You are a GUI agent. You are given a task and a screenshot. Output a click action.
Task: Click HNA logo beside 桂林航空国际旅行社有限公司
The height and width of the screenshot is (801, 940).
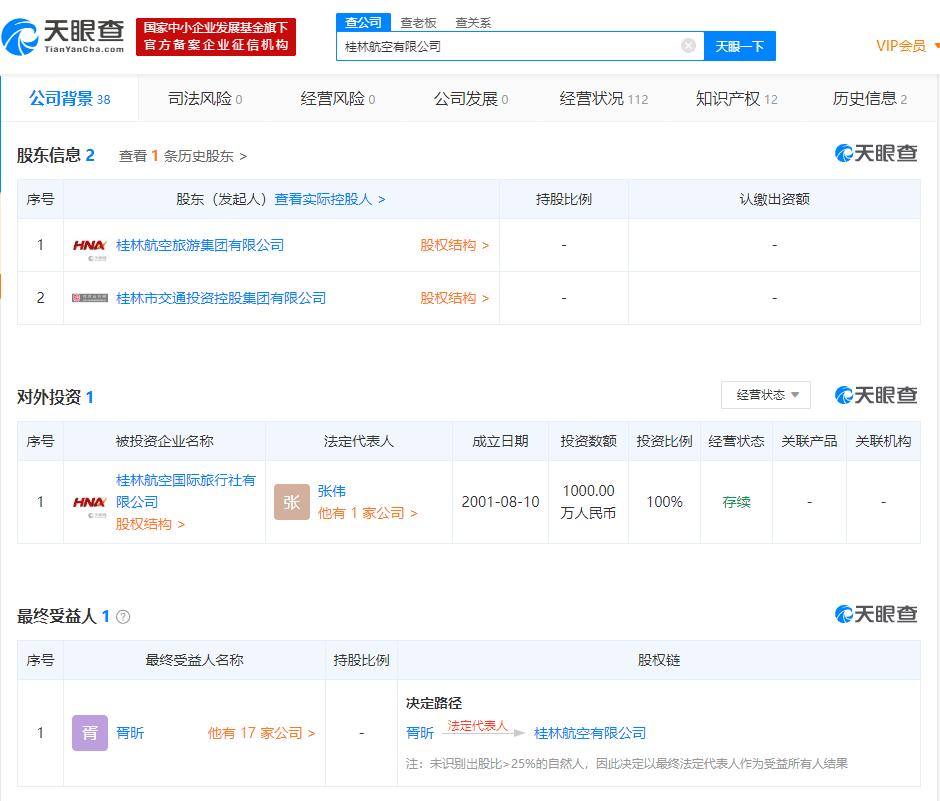coord(89,502)
